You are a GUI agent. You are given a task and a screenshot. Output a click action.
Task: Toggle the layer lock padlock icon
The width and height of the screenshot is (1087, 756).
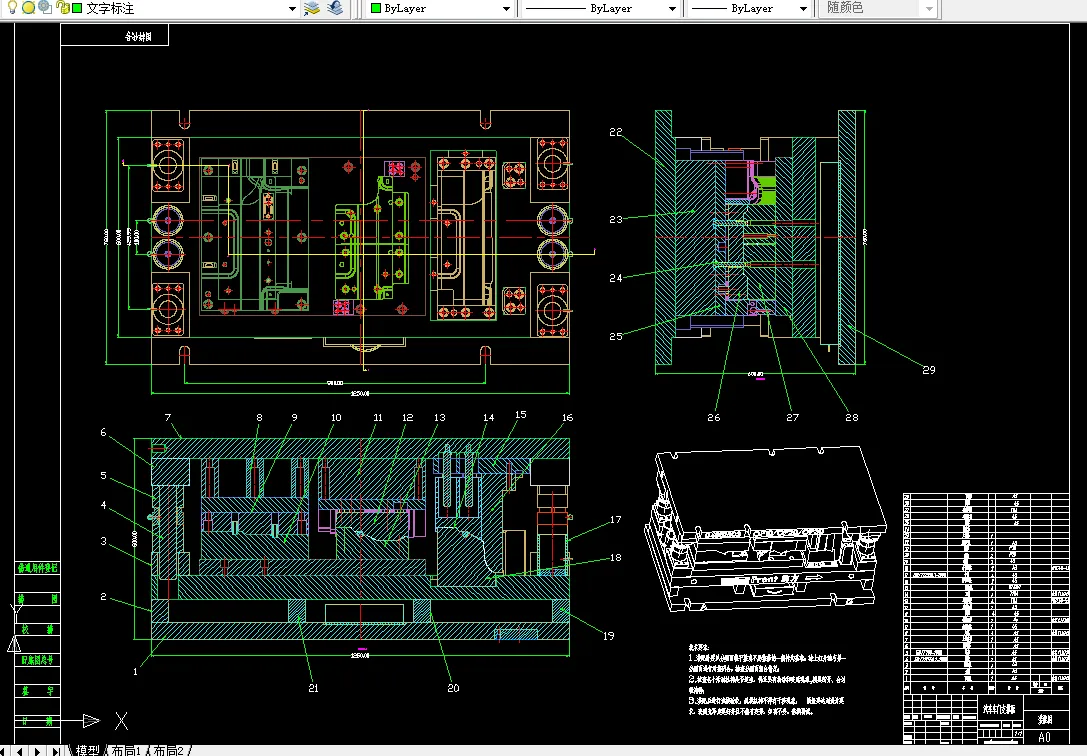tap(62, 8)
